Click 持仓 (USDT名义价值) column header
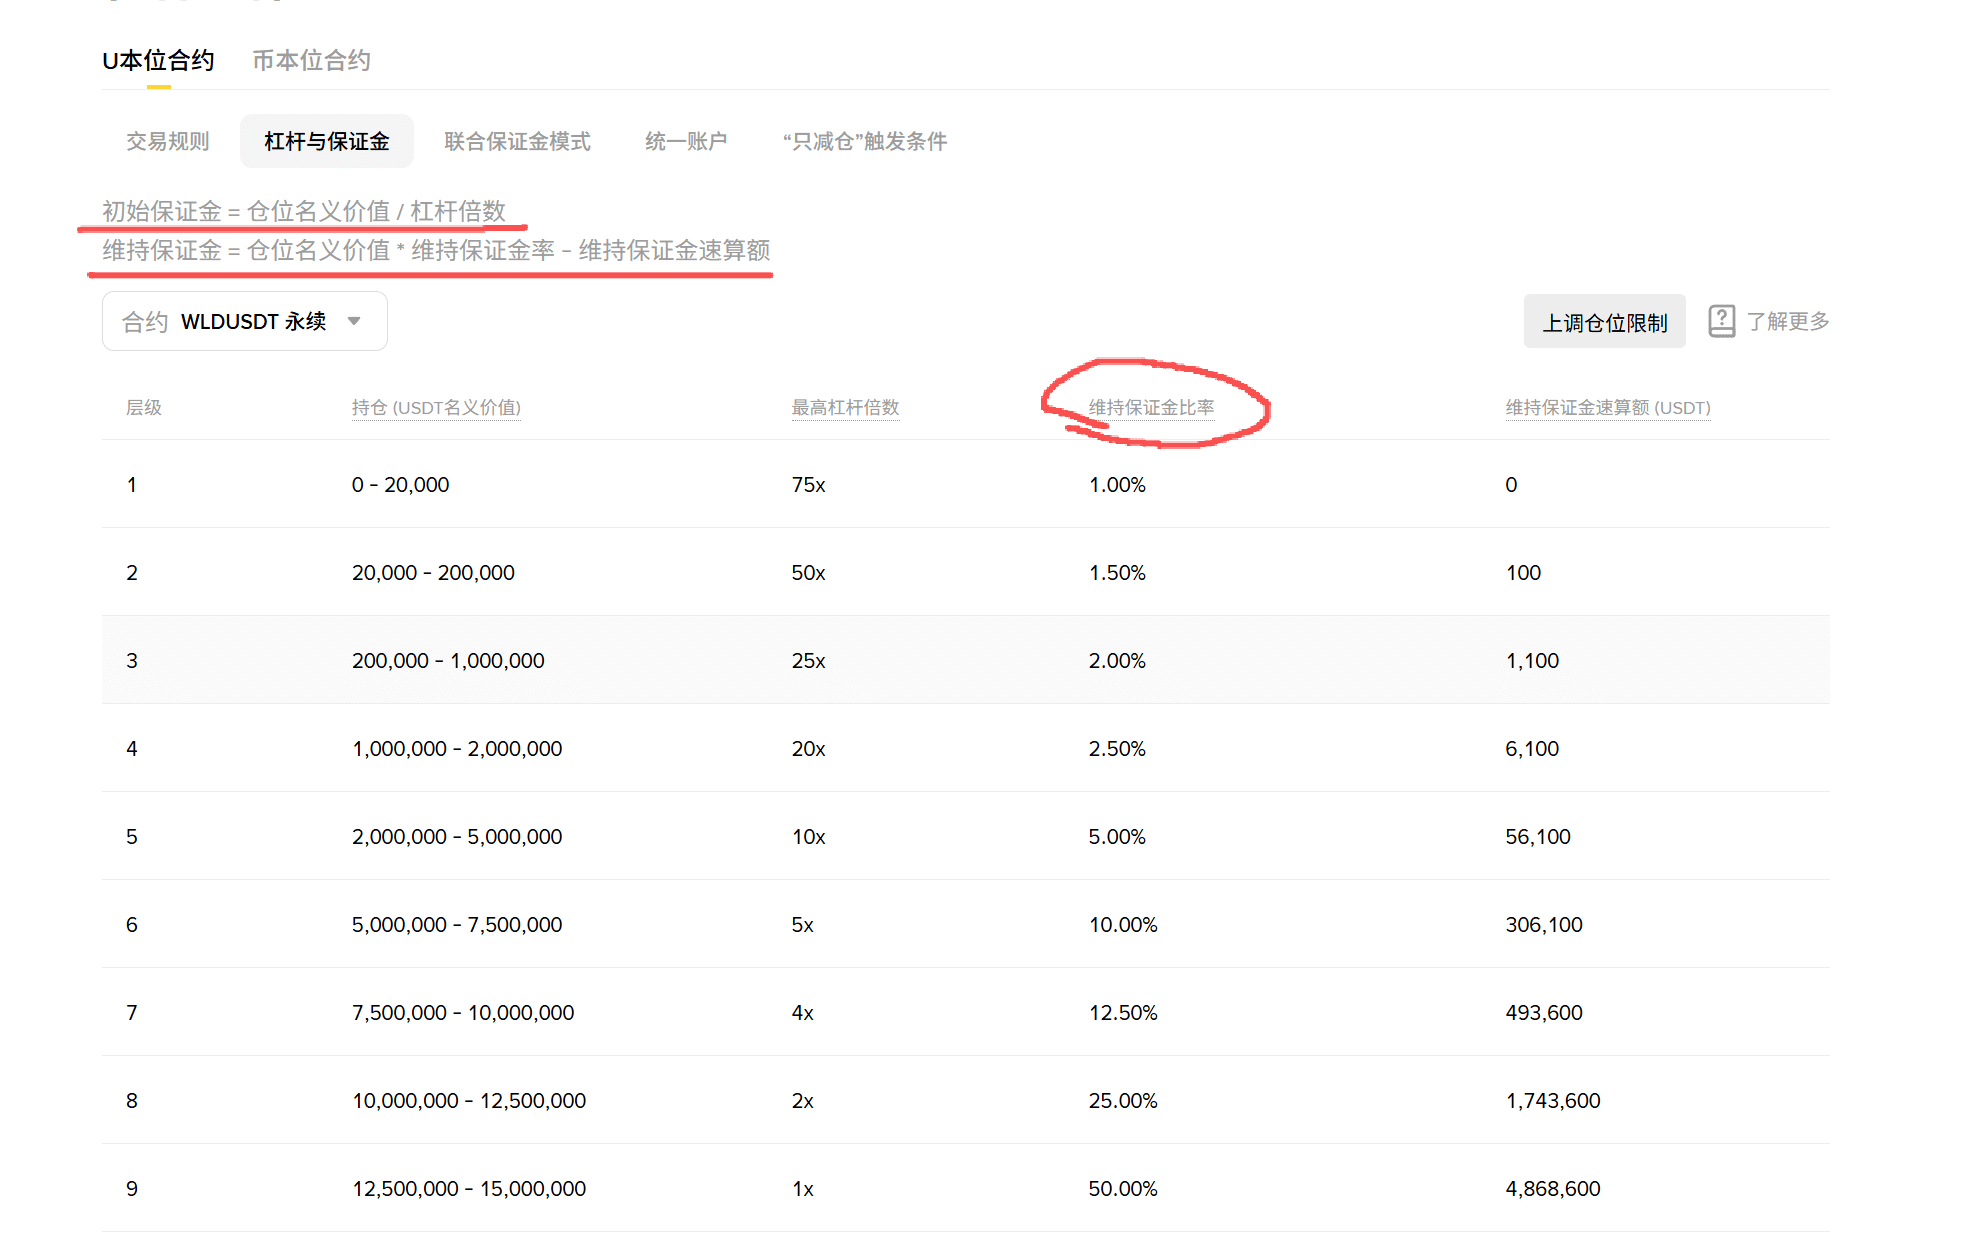This screenshot has width=1983, height=1245. pyautogui.click(x=436, y=407)
